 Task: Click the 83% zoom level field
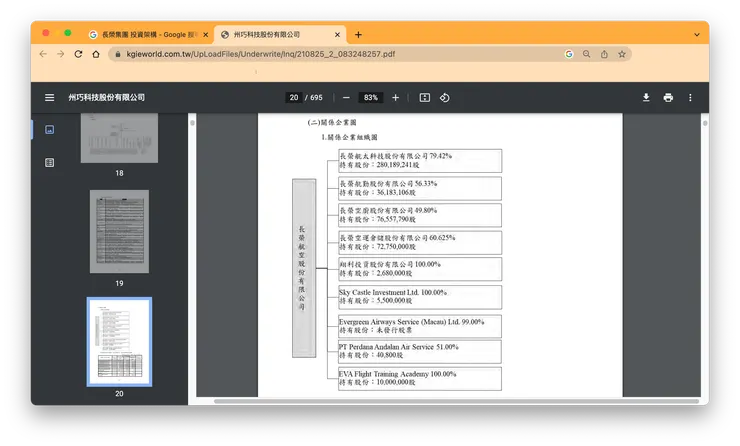point(370,98)
